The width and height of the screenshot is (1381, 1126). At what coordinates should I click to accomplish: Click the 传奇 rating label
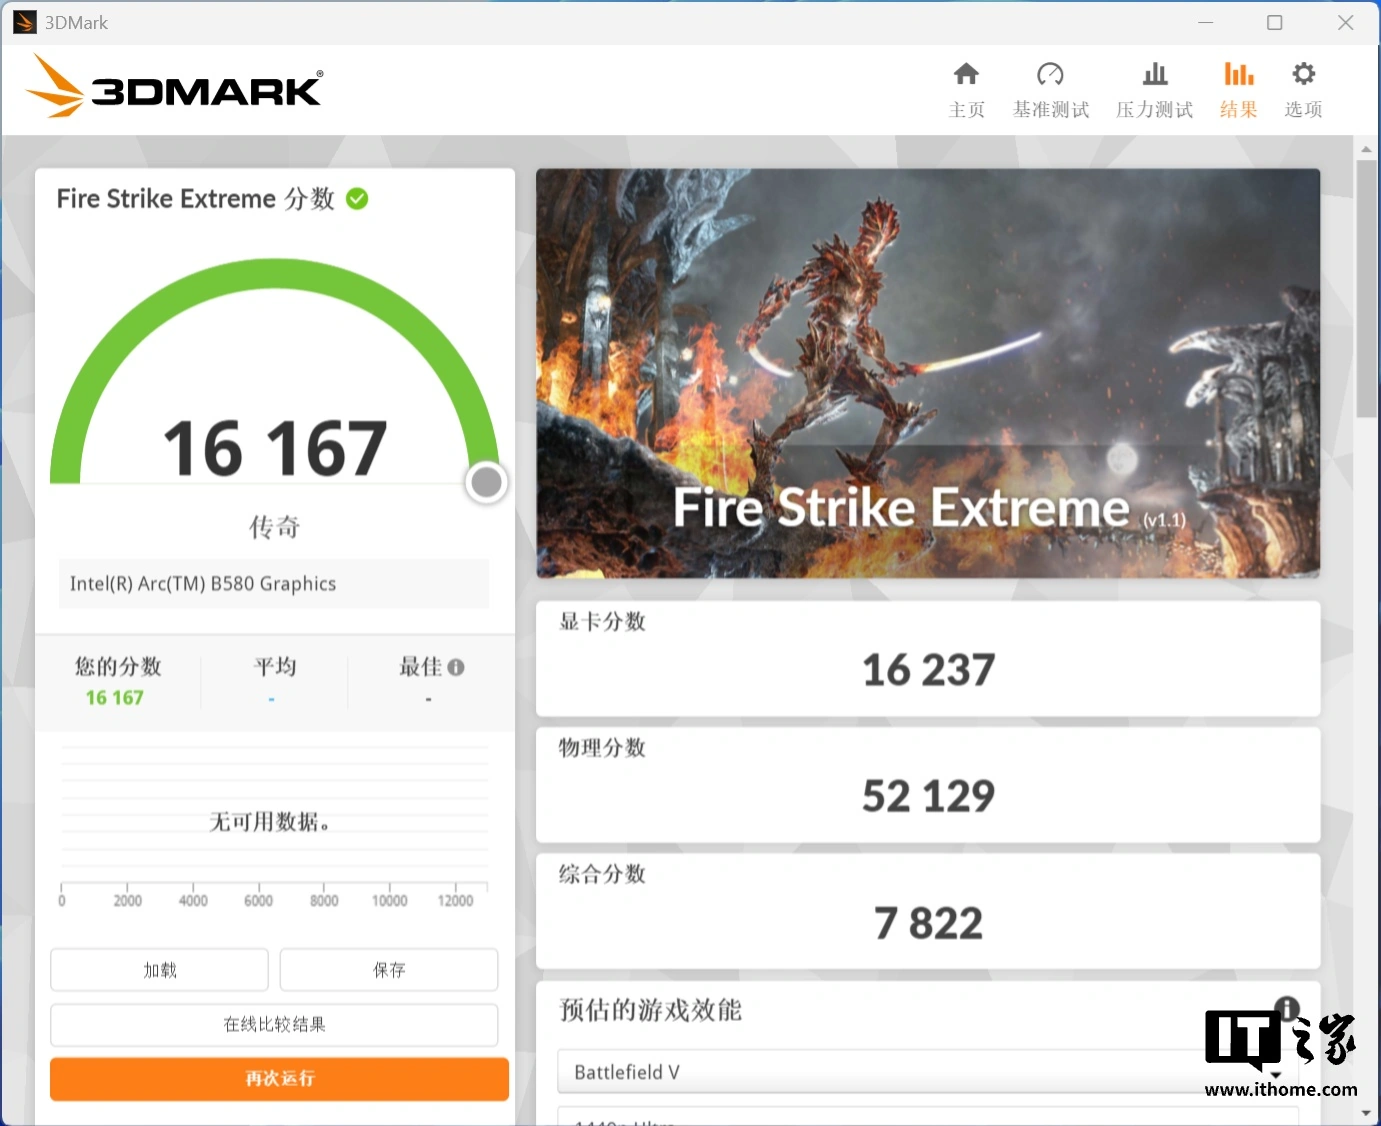pos(274,527)
